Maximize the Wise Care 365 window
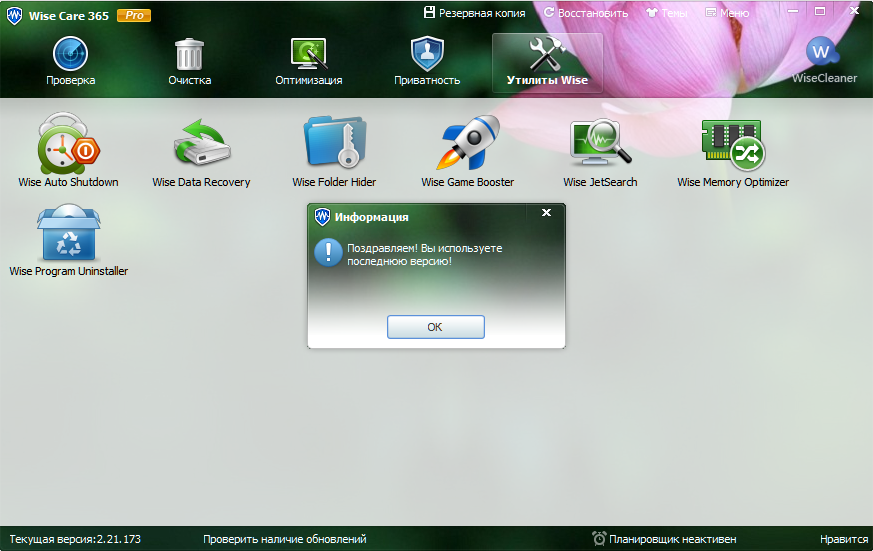Image resolution: width=873 pixels, height=551 pixels. click(x=820, y=11)
